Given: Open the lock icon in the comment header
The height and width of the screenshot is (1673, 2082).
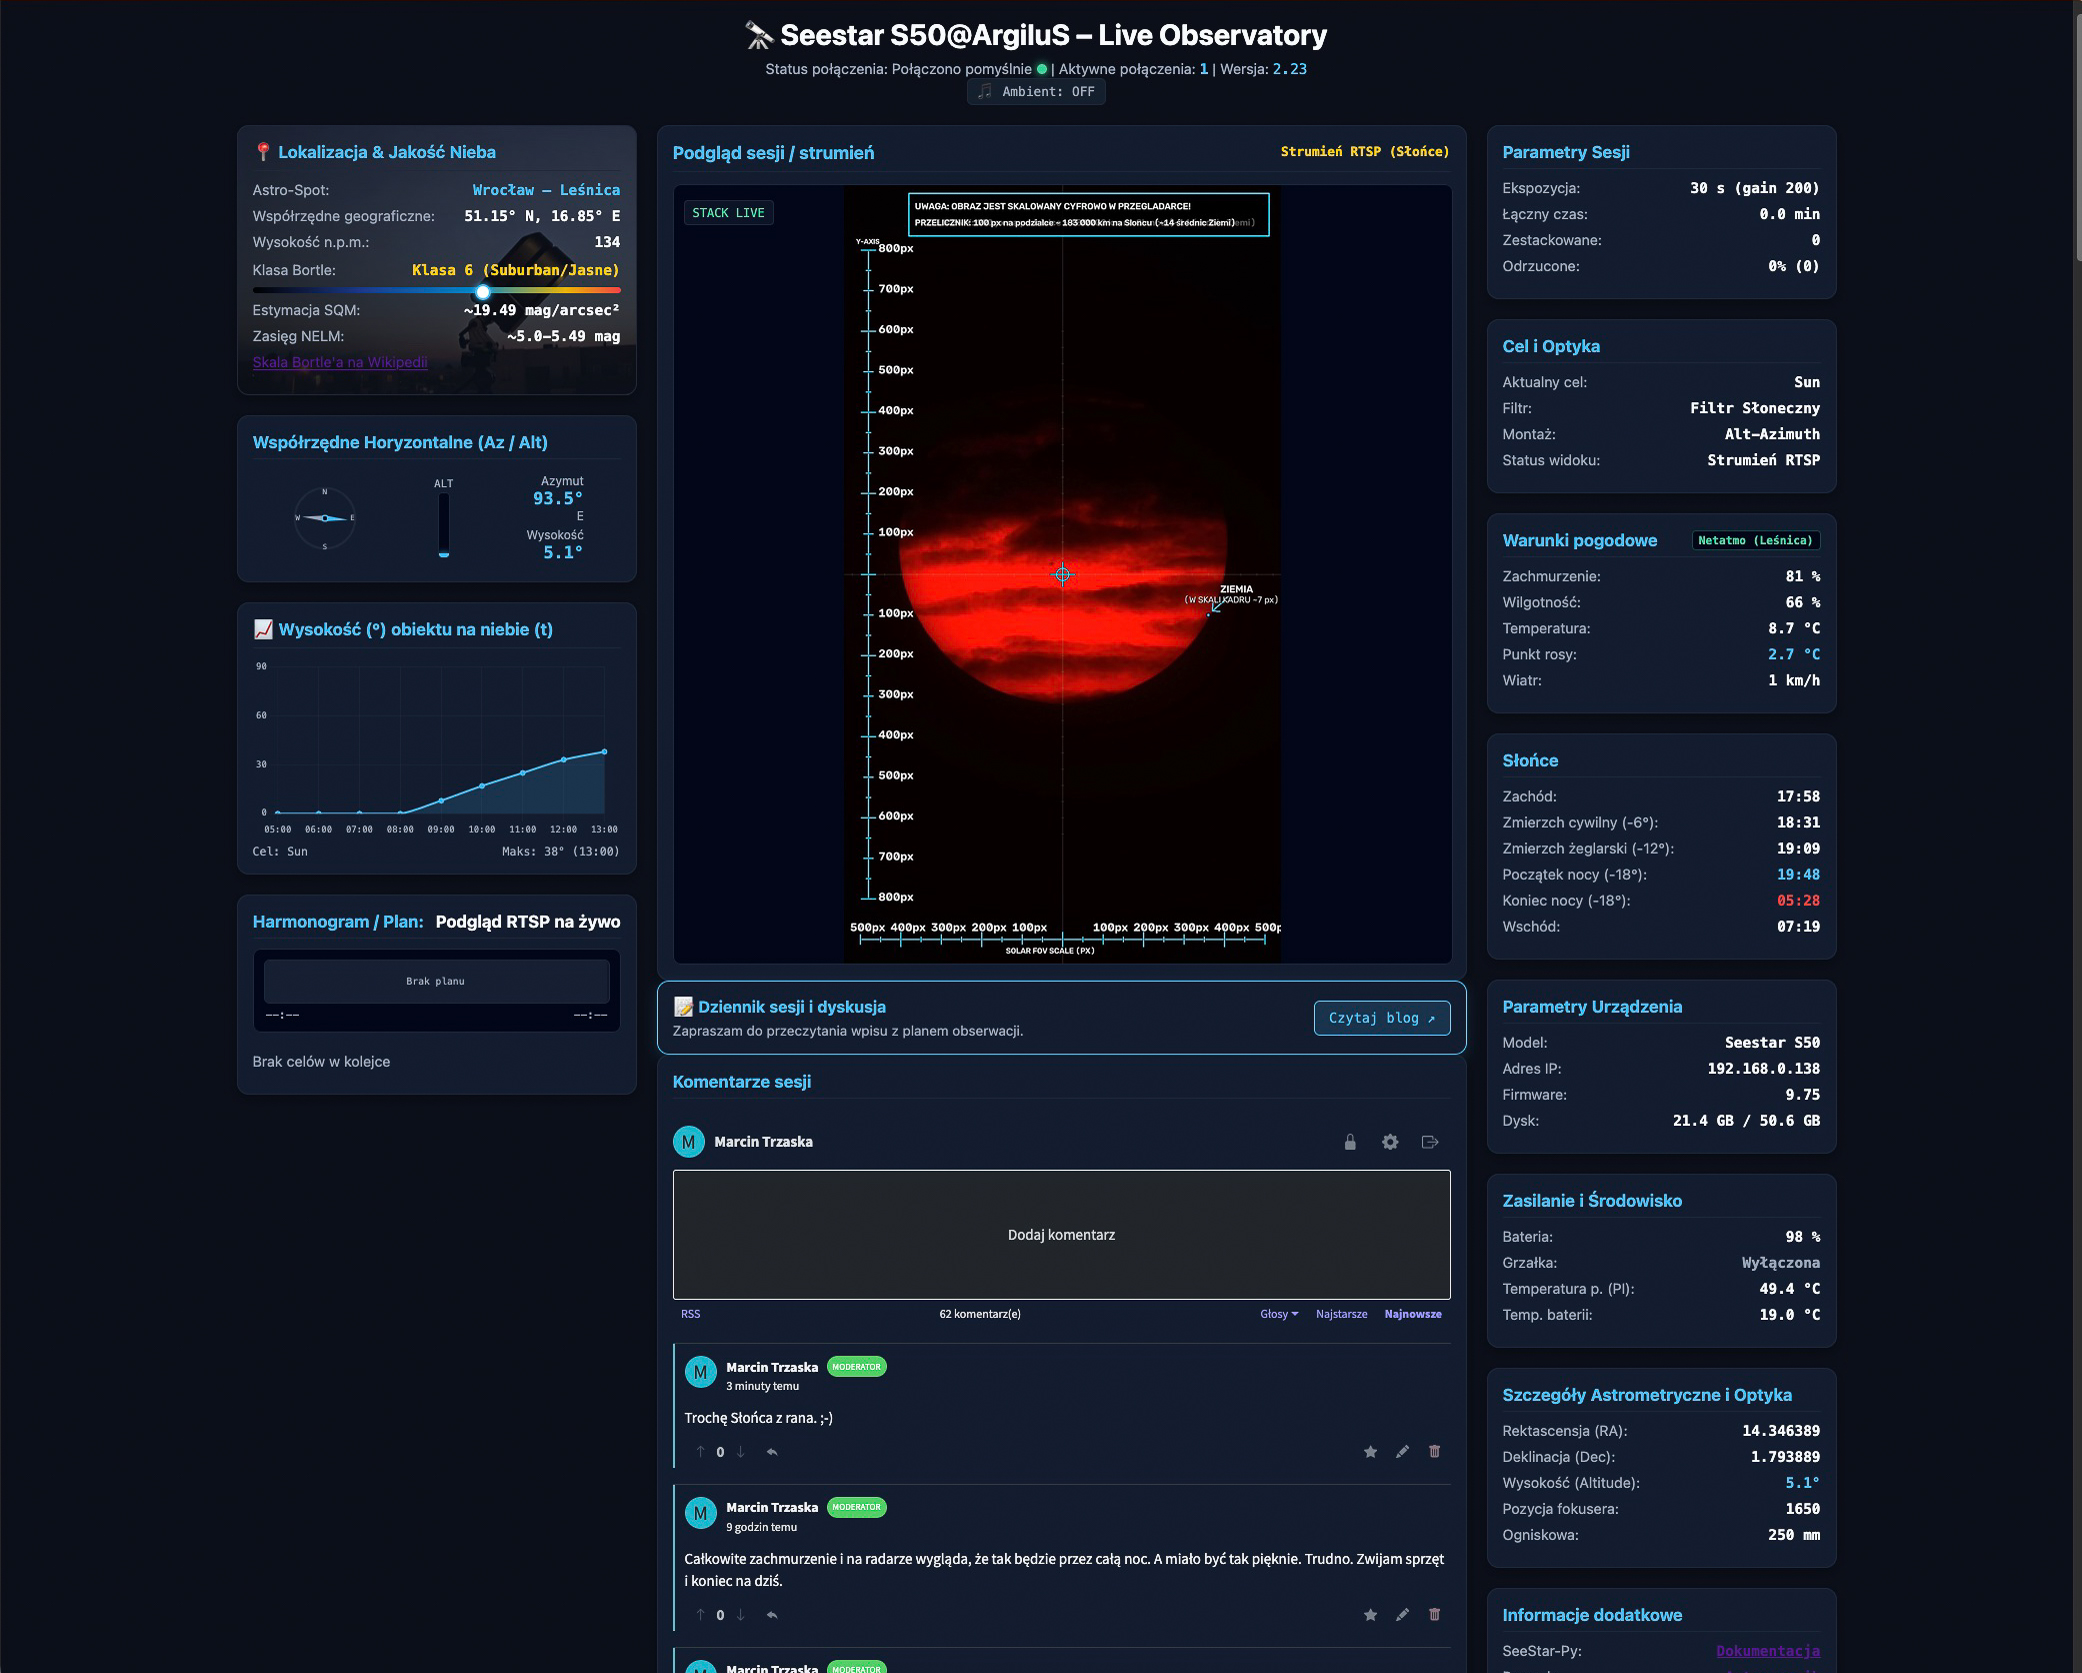Looking at the screenshot, I should [1350, 1142].
